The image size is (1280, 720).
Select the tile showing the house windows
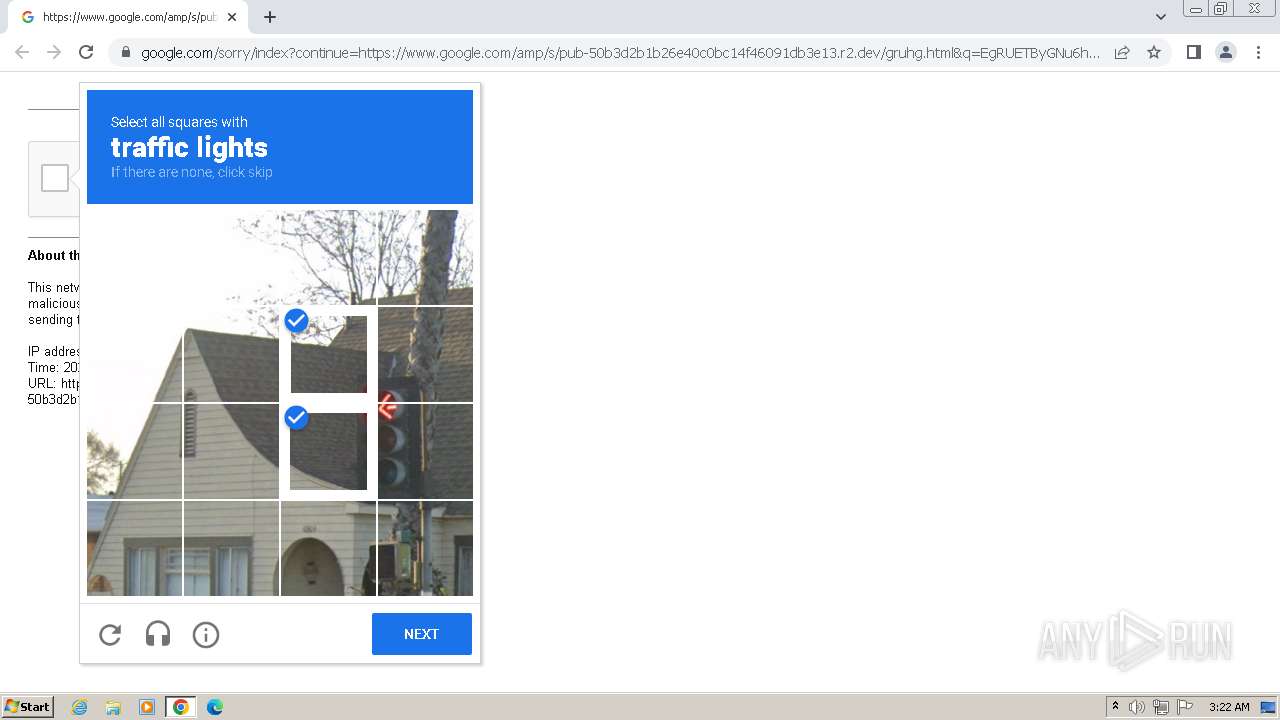(231, 548)
